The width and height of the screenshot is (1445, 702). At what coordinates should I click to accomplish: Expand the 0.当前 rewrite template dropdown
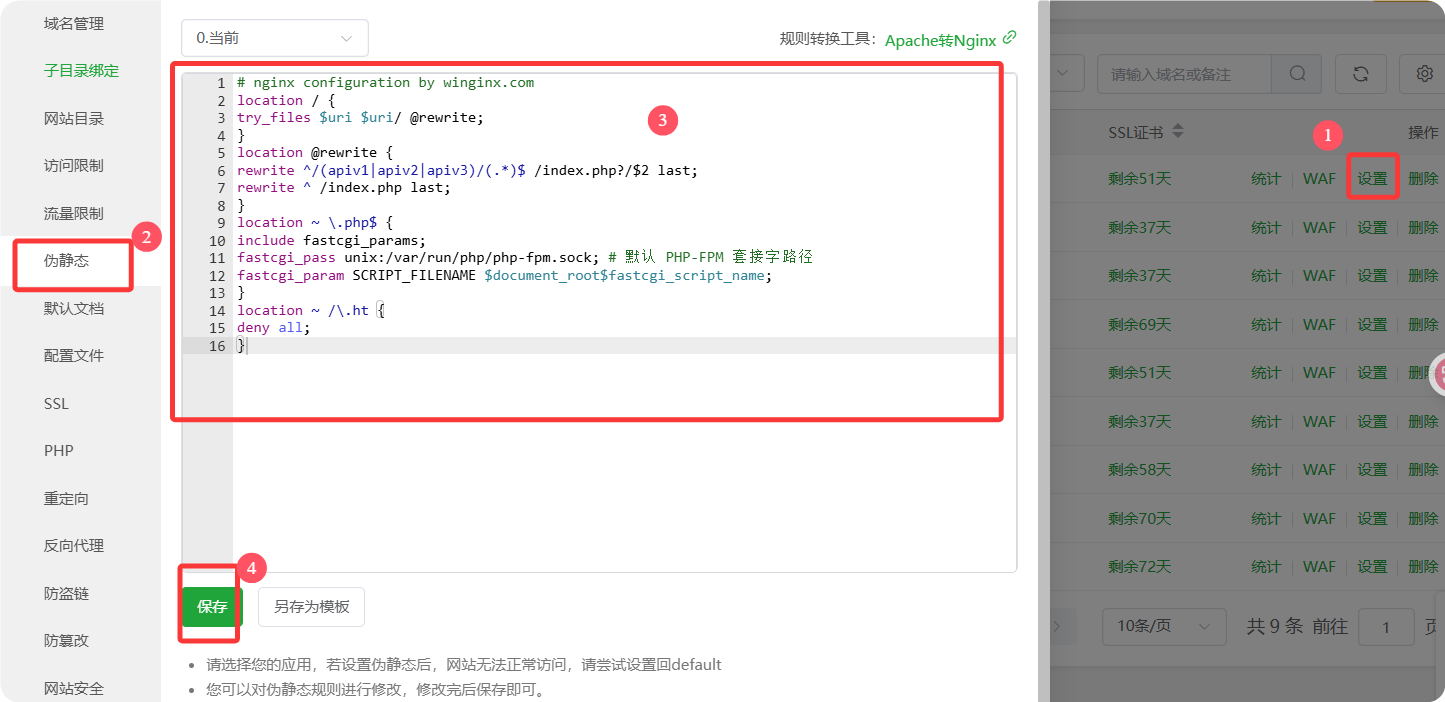click(274, 38)
